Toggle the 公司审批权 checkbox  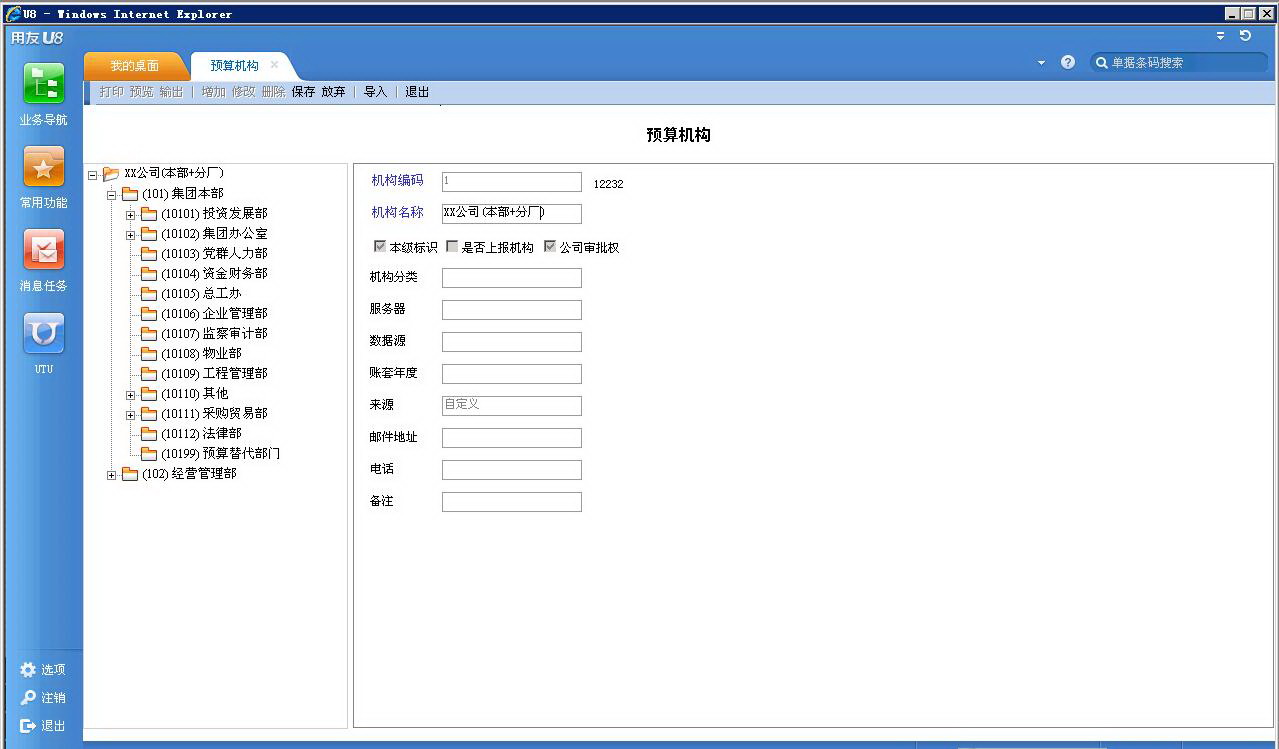click(x=550, y=246)
